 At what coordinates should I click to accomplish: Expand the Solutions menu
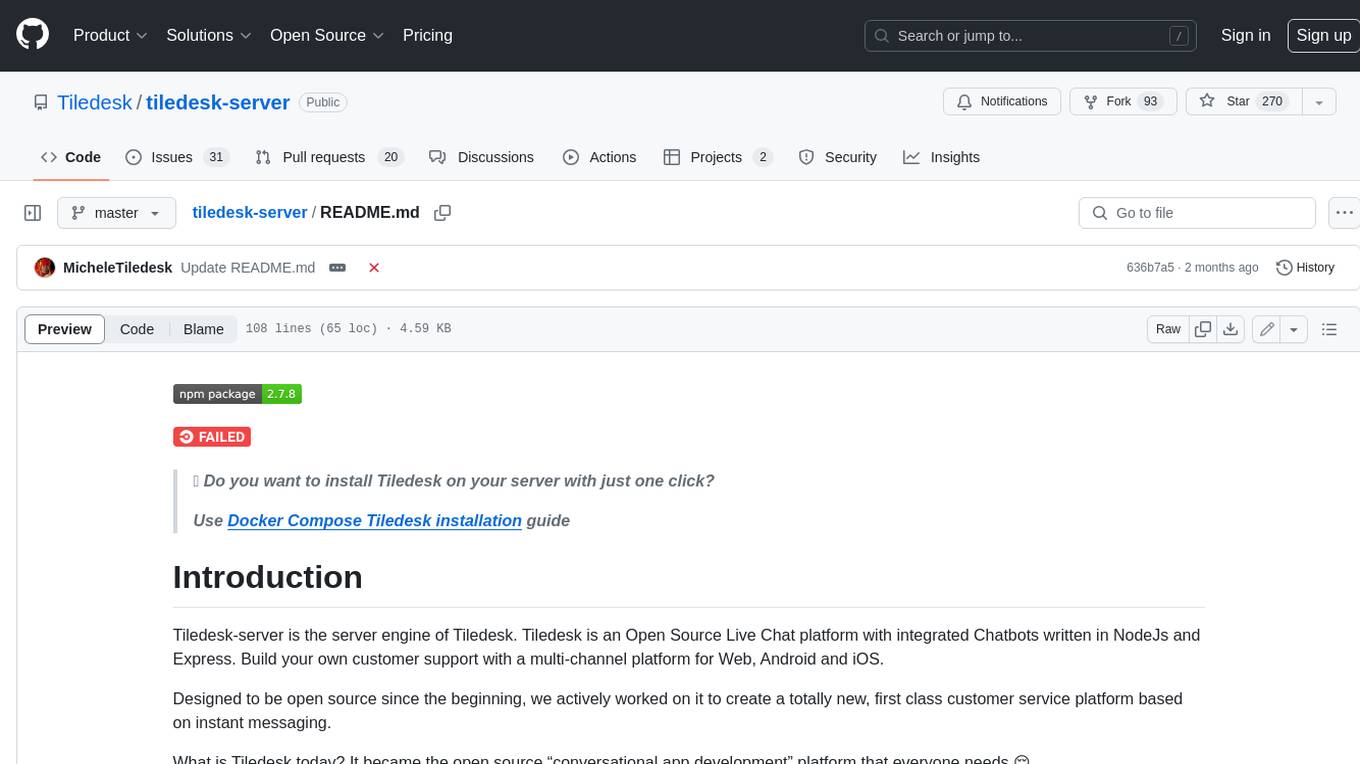point(209,35)
